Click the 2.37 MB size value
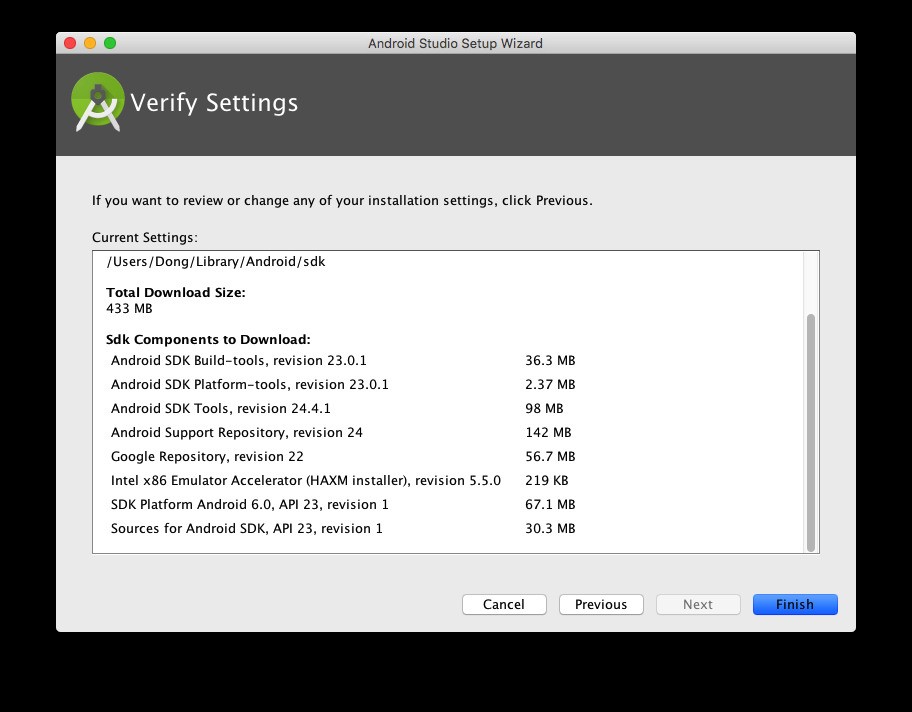The width and height of the screenshot is (912, 712). click(550, 385)
